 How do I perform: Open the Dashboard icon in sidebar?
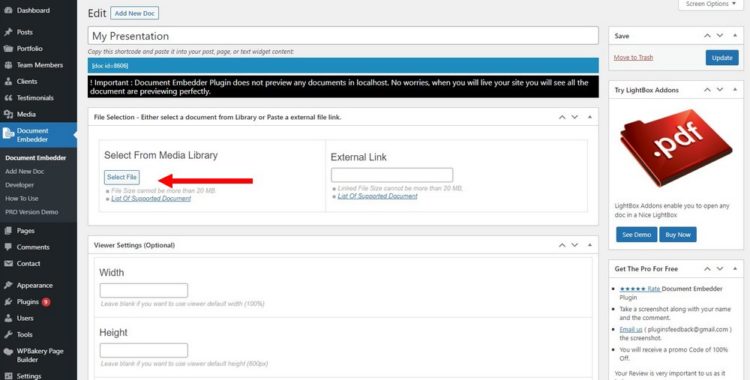click(8, 10)
